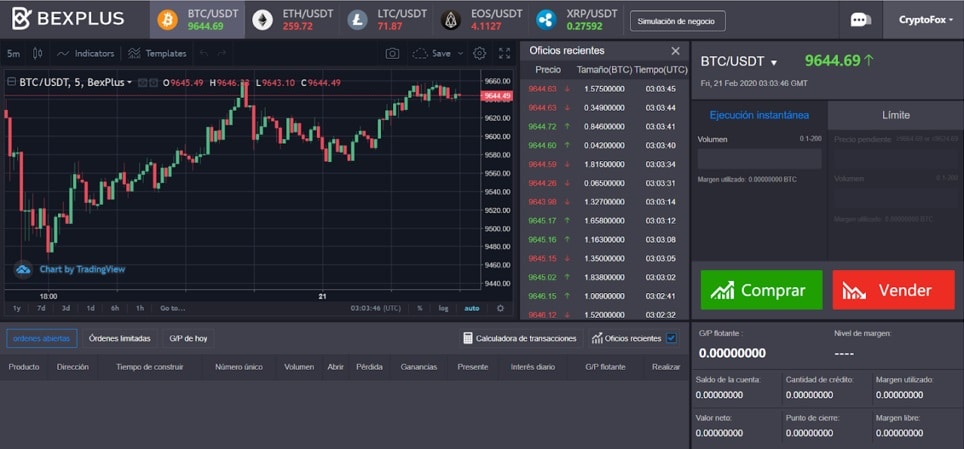
Task: Expand the CryptoFox account dropdown
Action: 924,19
